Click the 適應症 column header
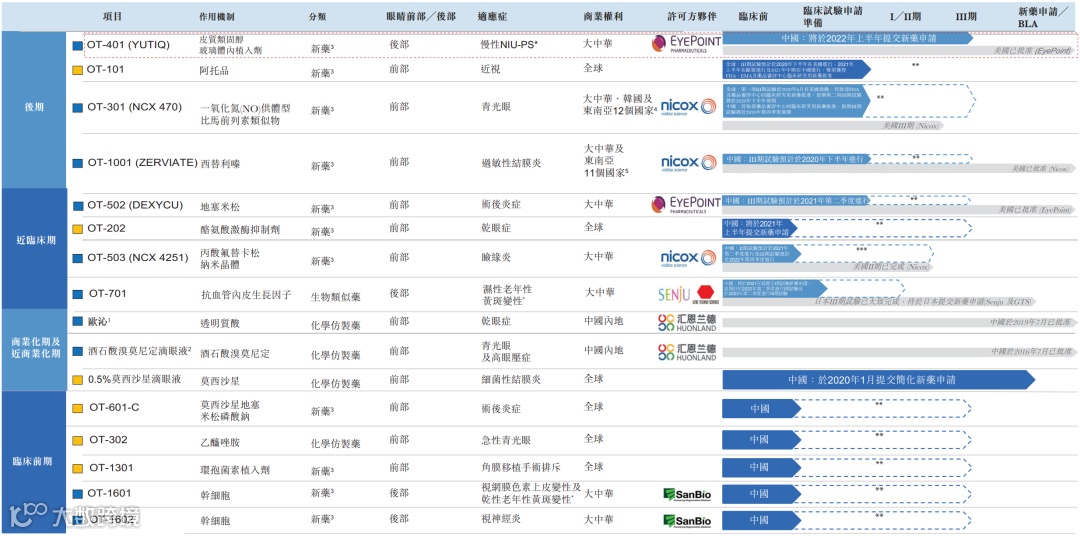The image size is (1080, 536). tap(492, 16)
